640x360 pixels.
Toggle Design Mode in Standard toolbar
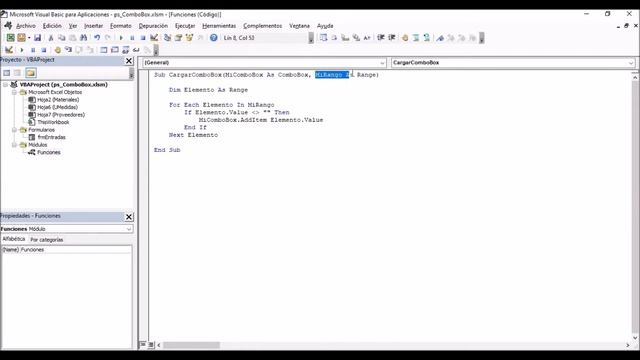coord(154,38)
